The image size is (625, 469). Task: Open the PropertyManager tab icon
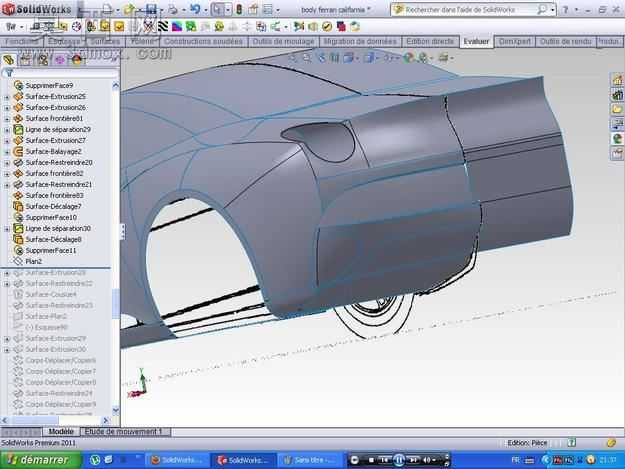pyautogui.click(x=26, y=60)
